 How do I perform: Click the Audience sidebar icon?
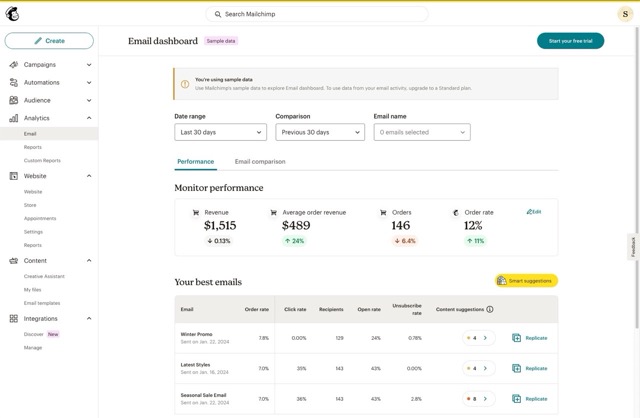pyautogui.click(x=14, y=101)
